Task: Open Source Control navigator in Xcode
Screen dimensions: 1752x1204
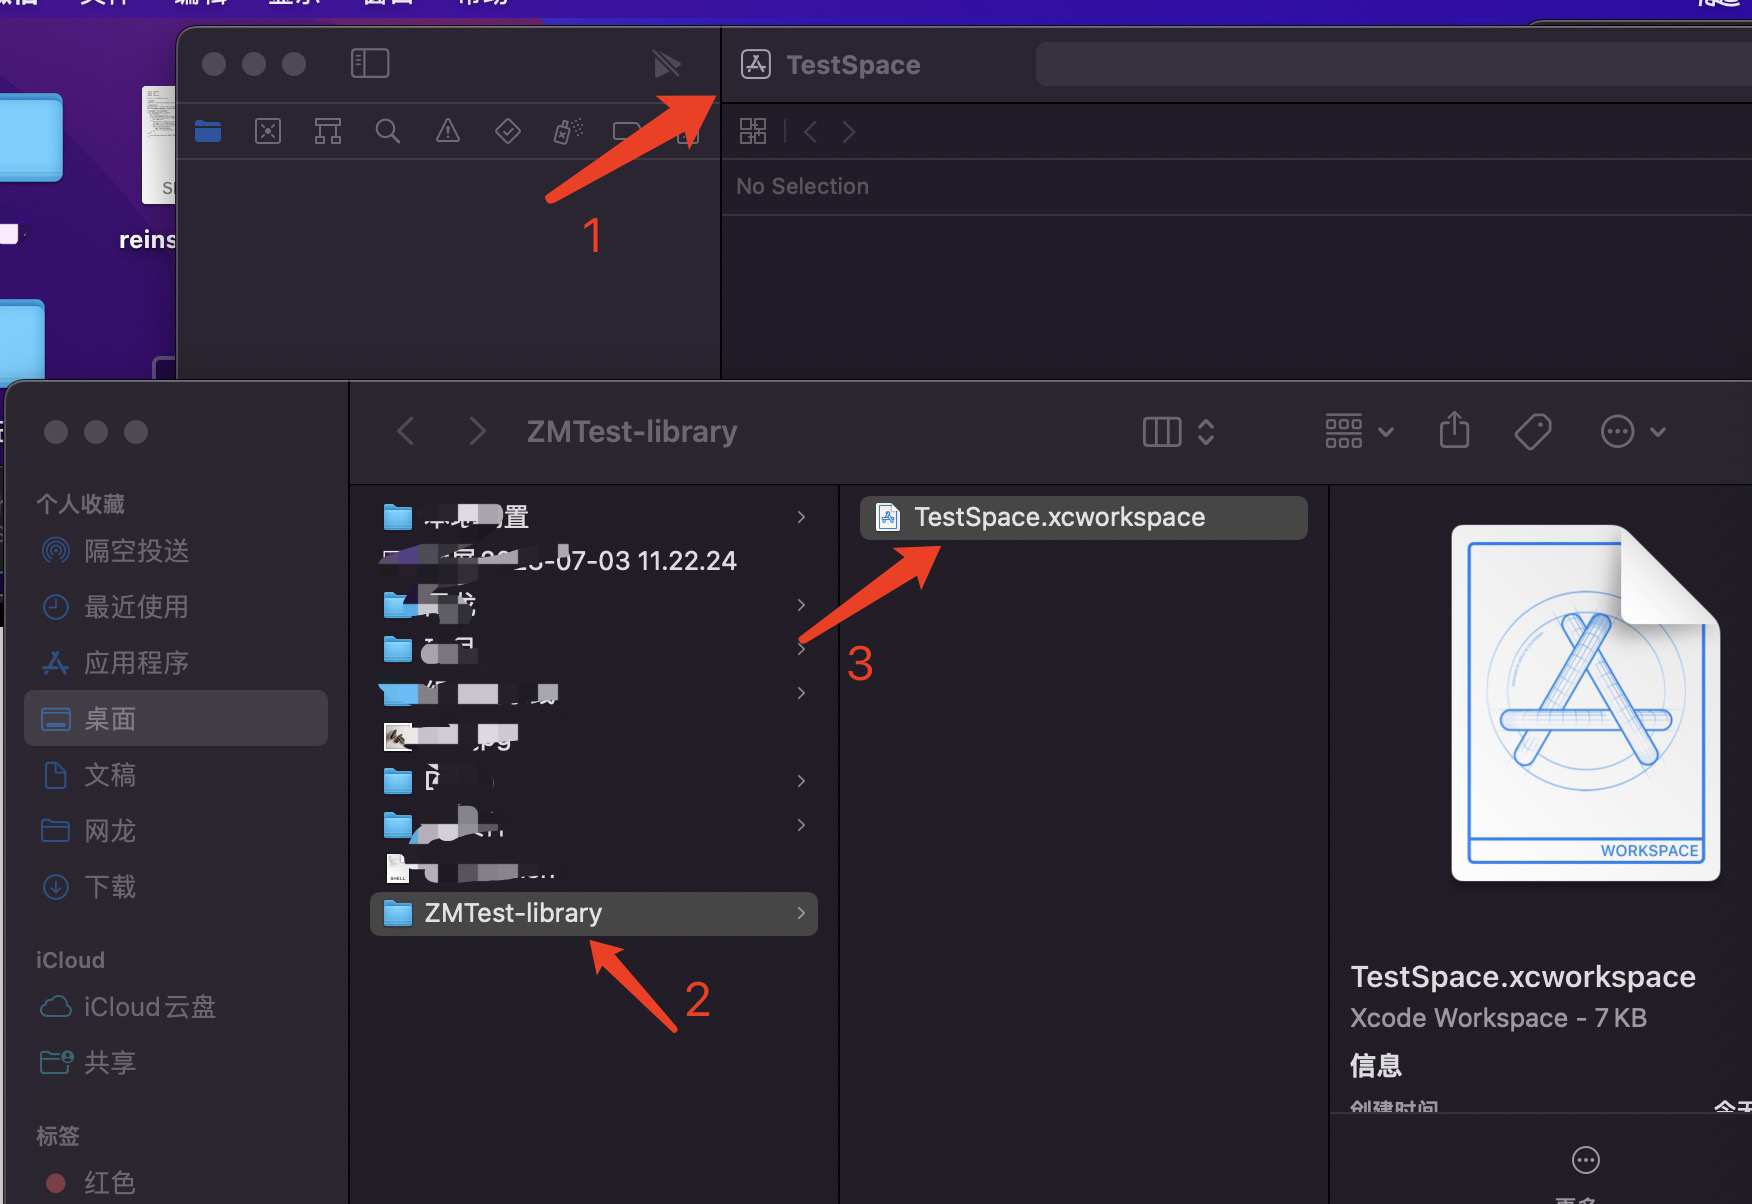Action: [x=268, y=131]
